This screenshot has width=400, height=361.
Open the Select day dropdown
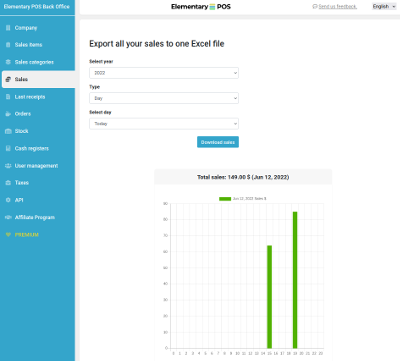[x=164, y=124]
